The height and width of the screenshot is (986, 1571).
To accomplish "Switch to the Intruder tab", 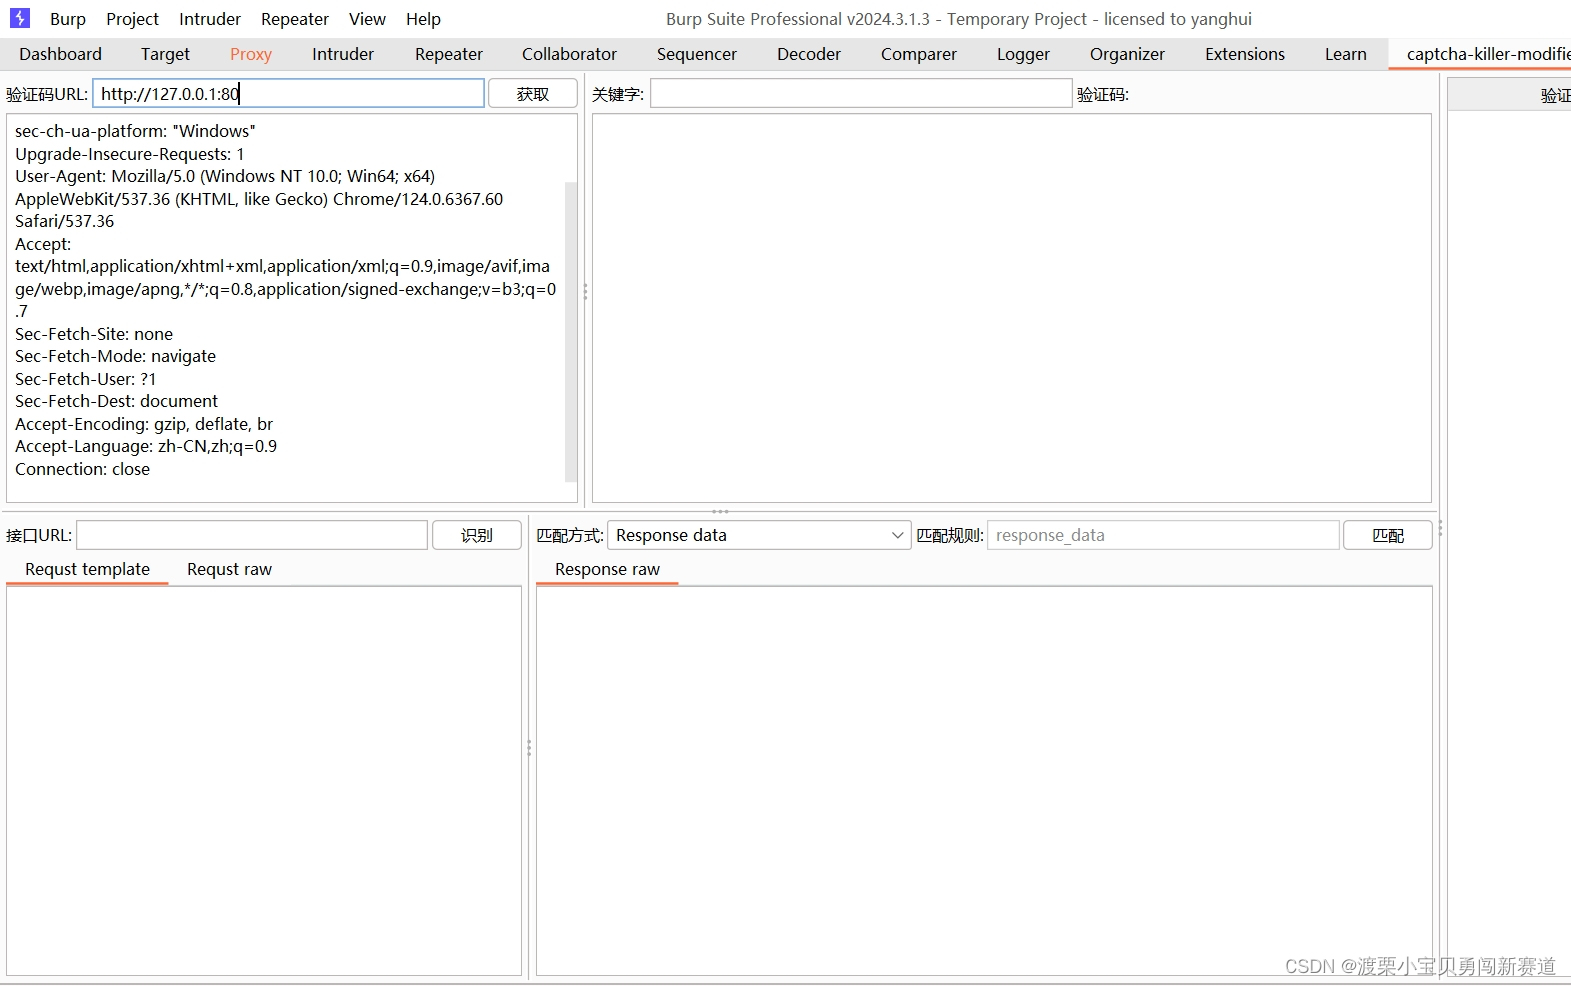I will [x=343, y=54].
